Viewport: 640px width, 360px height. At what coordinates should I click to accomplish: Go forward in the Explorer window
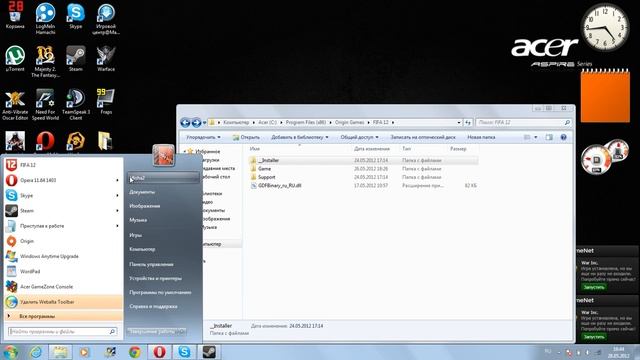pos(196,122)
